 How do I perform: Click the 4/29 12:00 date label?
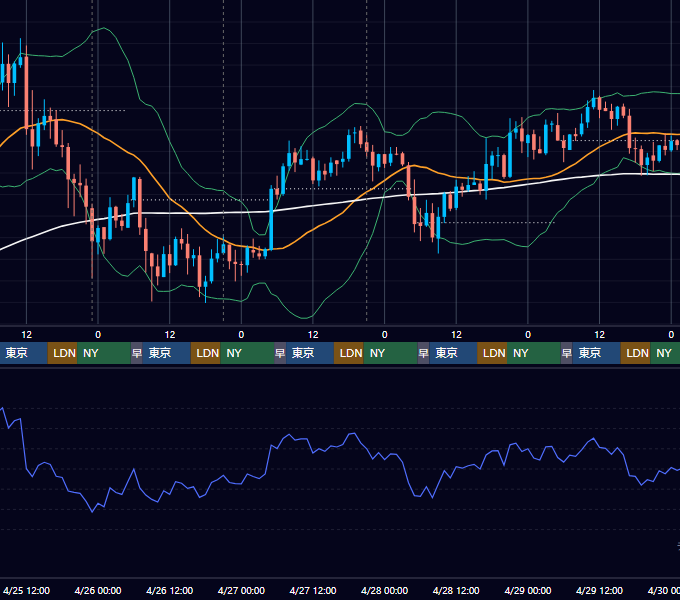click(x=599, y=590)
